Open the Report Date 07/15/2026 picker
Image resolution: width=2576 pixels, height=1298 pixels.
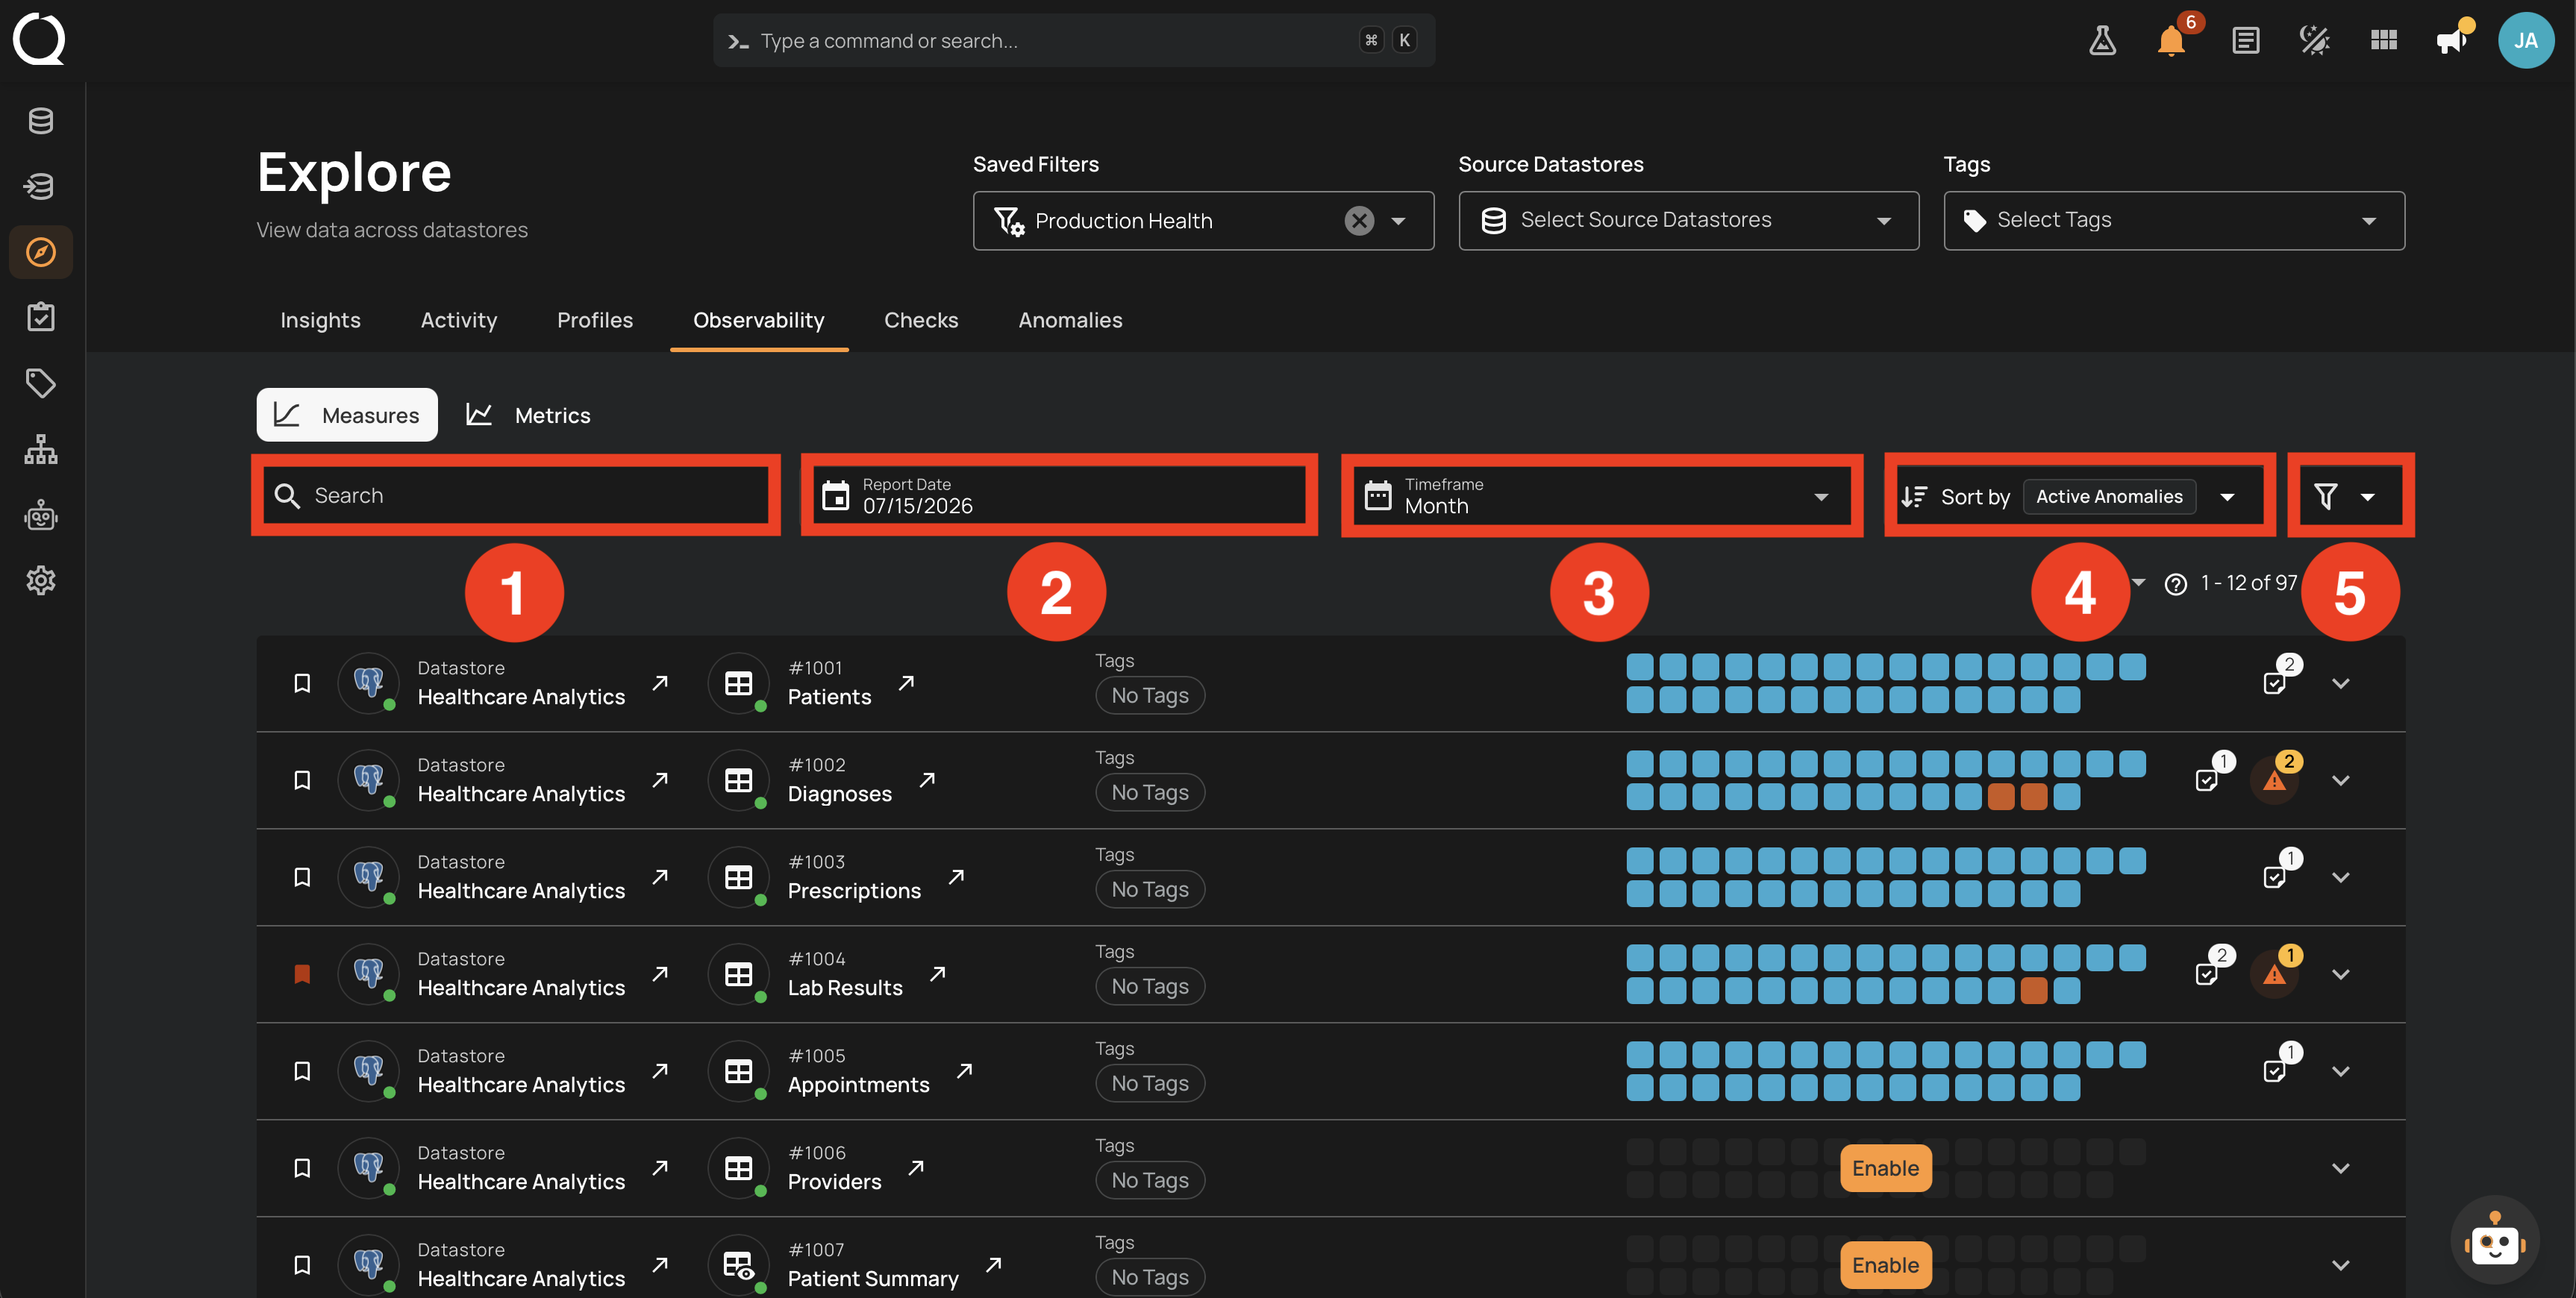point(1059,496)
